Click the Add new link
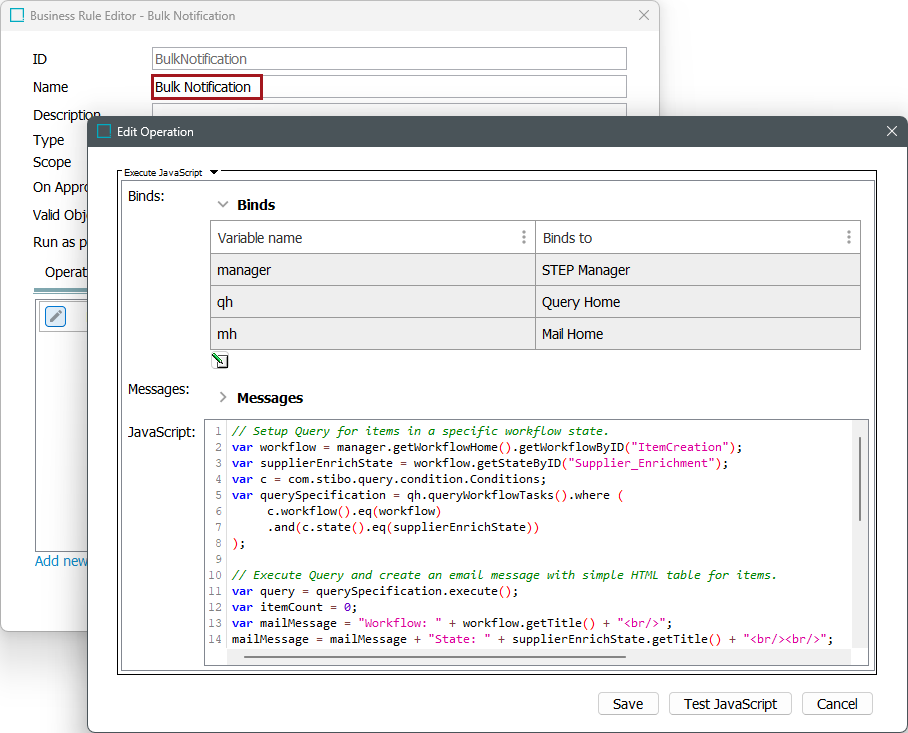The width and height of the screenshot is (908, 733). tap(61, 561)
